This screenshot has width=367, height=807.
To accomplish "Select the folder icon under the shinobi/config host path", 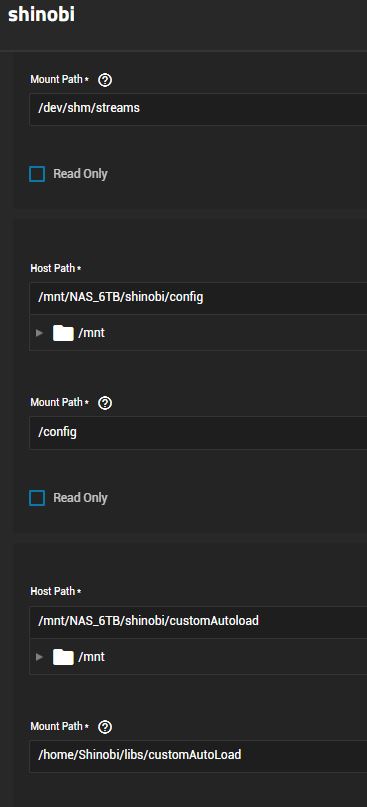I will click(63, 333).
